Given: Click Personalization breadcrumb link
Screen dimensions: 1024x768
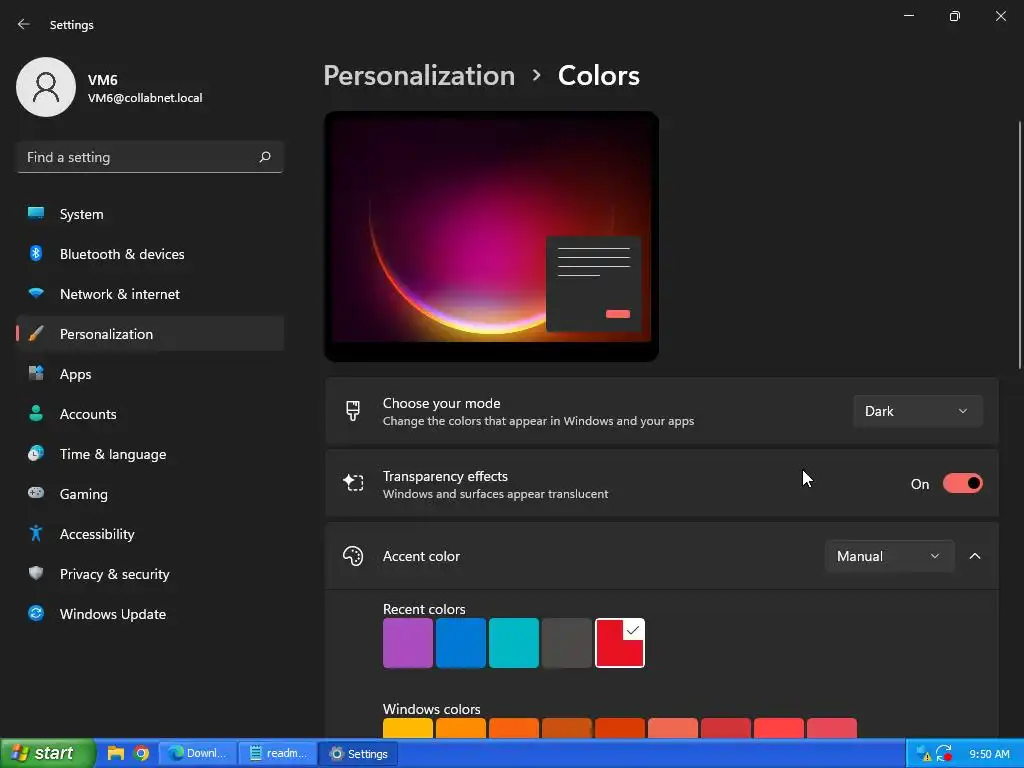Looking at the screenshot, I should point(419,75).
